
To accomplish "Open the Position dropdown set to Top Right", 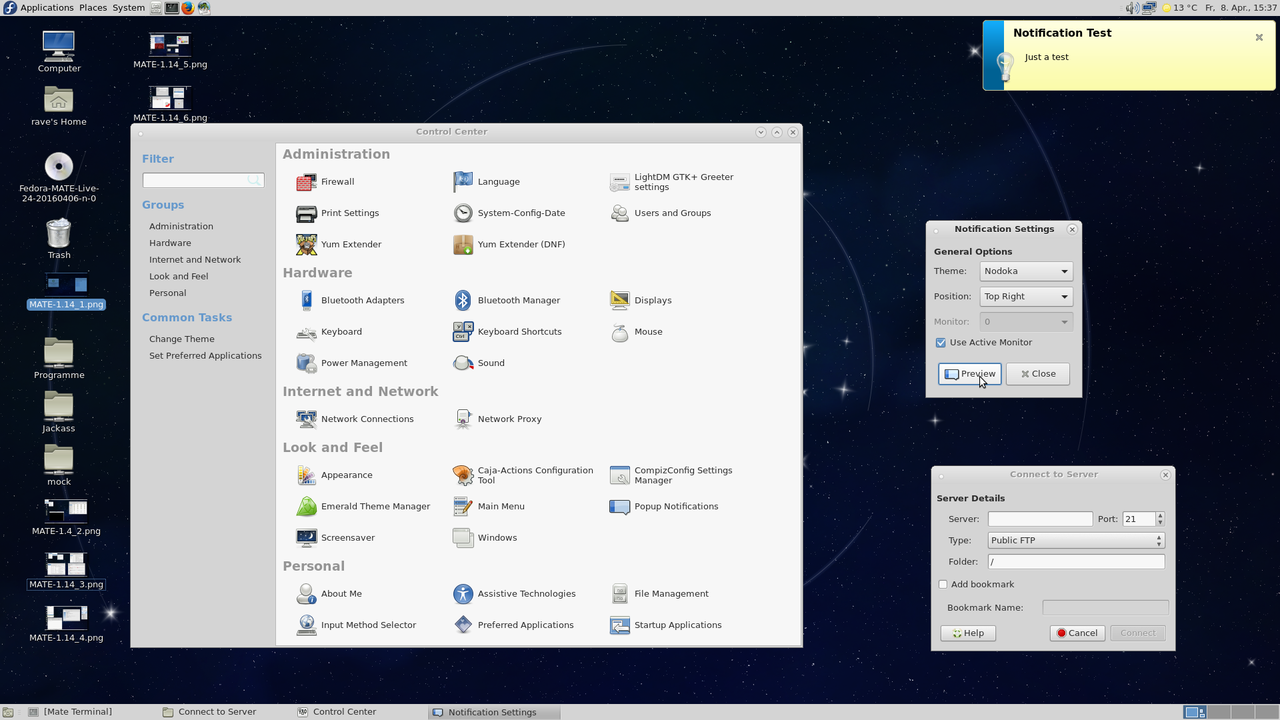I will coord(1026,297).
